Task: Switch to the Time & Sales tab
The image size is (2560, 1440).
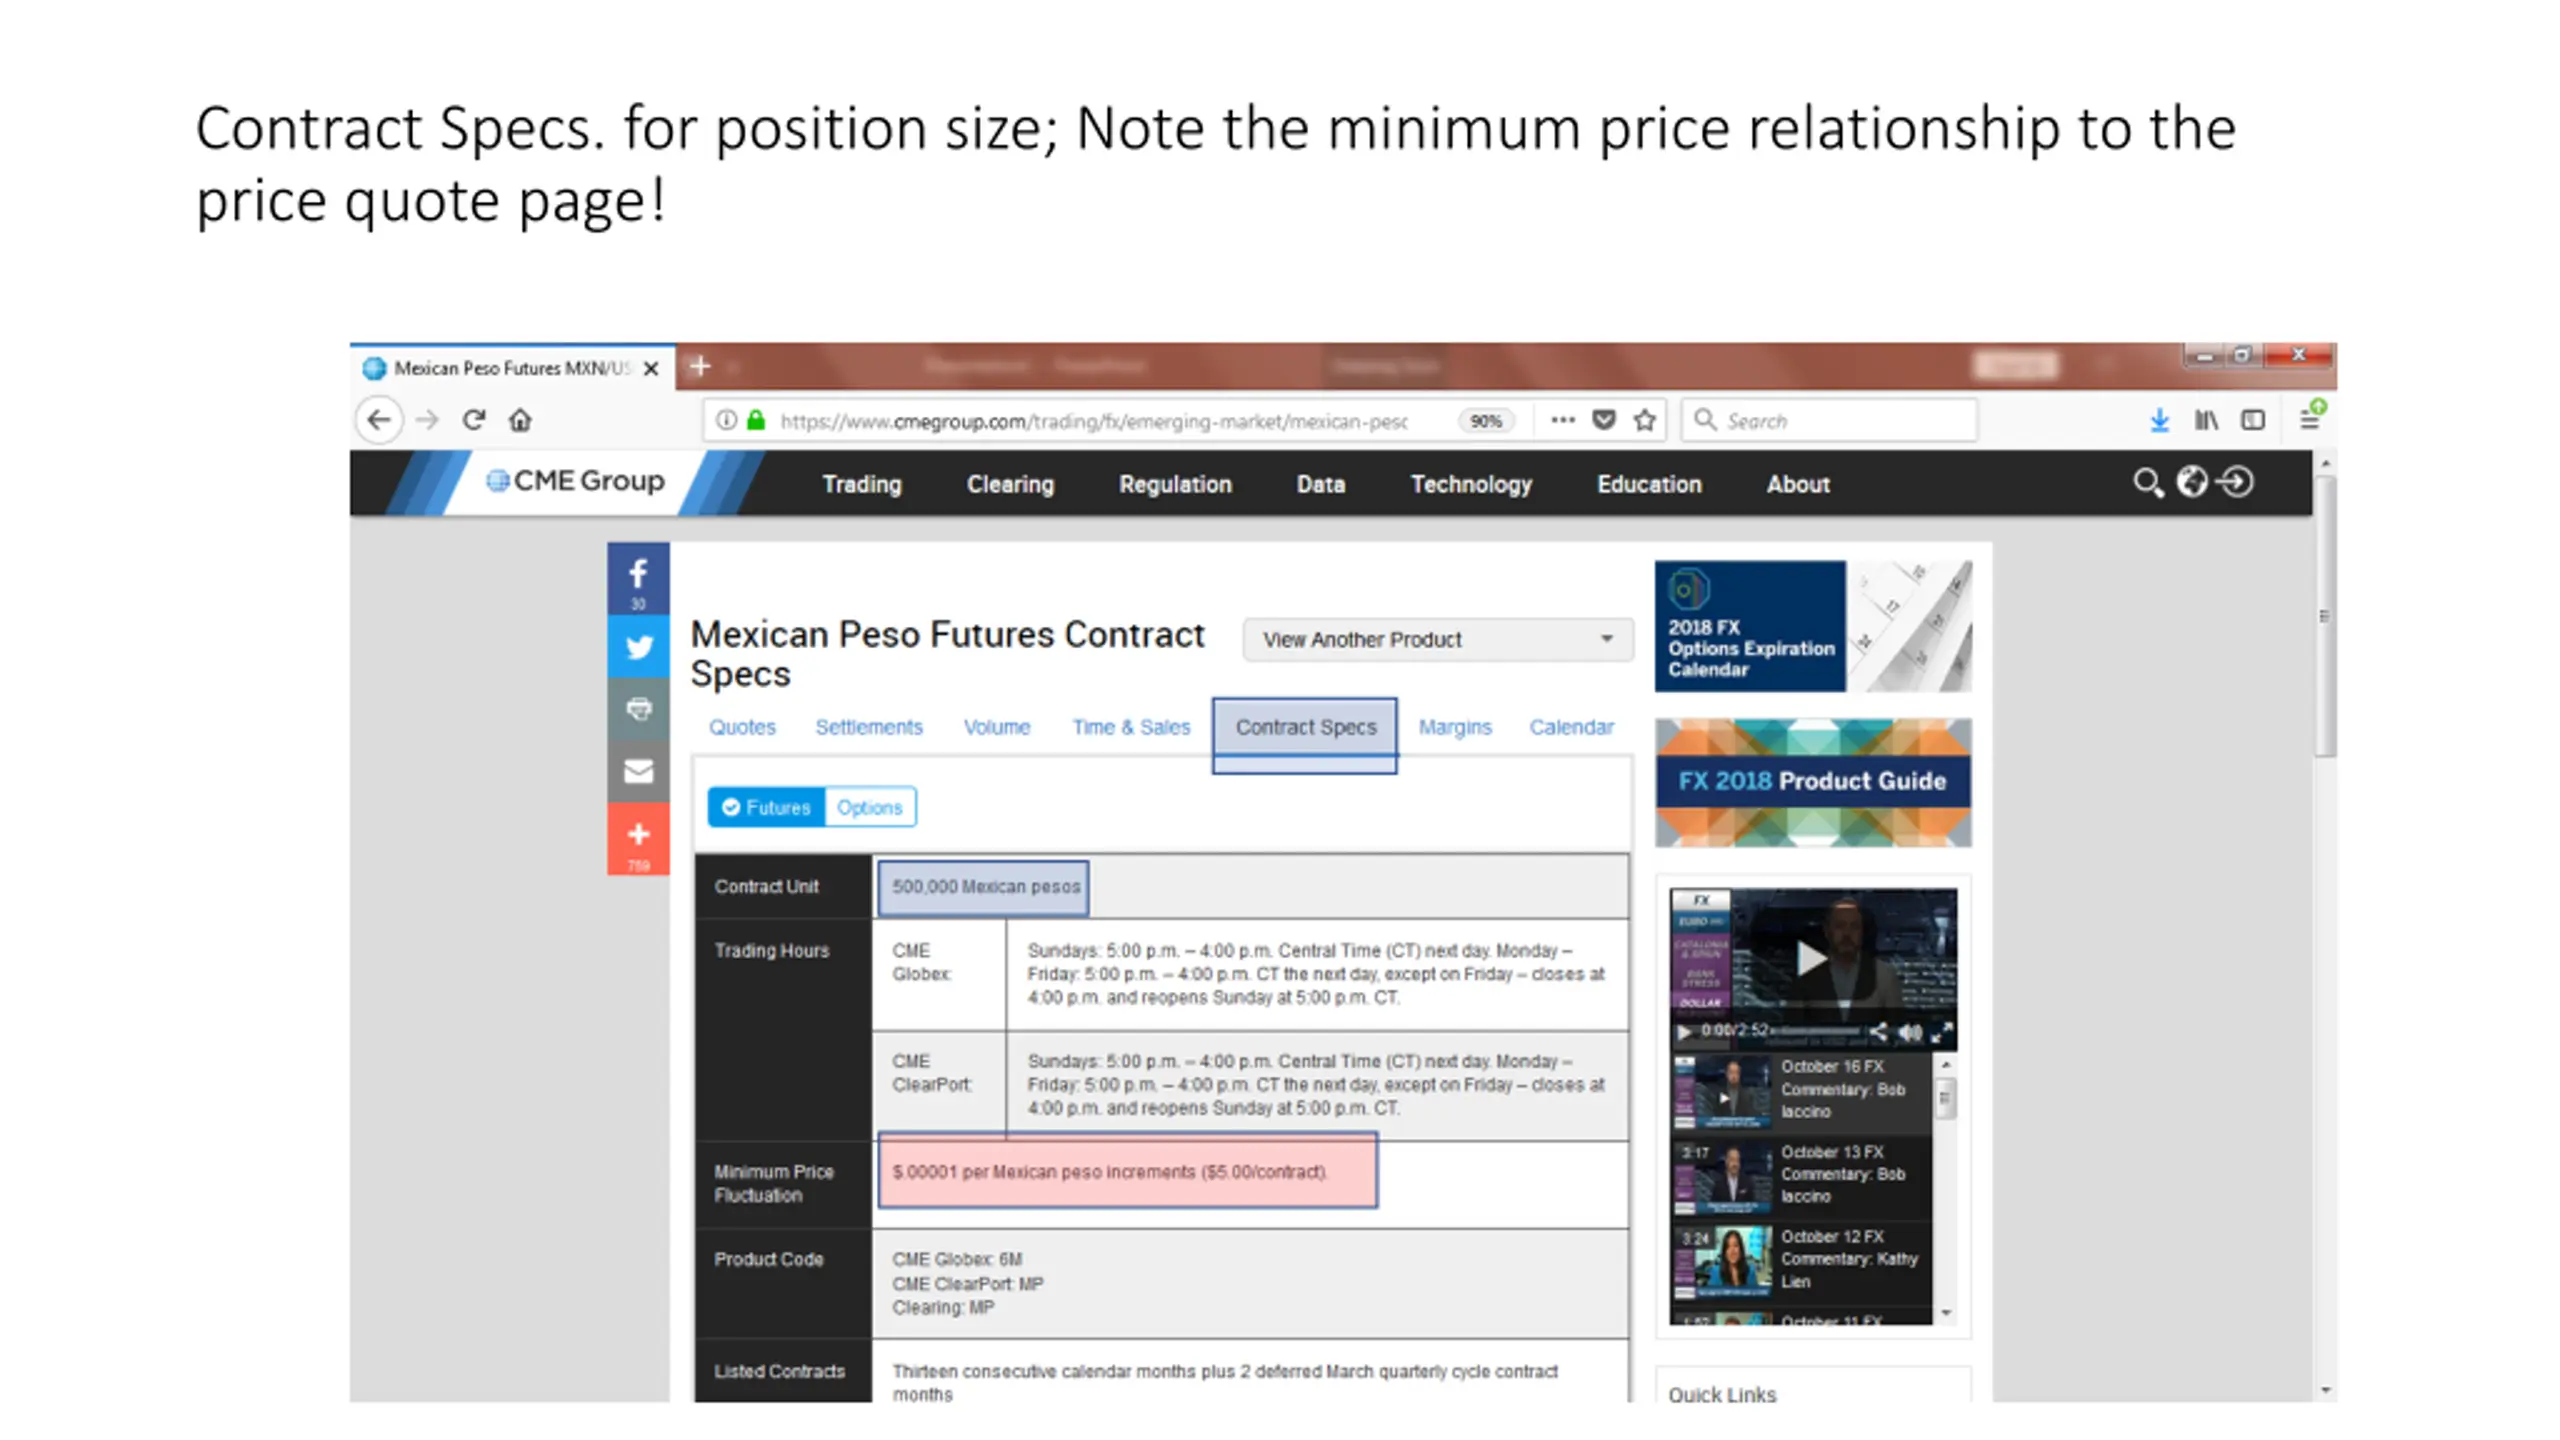Action: click(x=1131, y=727)
